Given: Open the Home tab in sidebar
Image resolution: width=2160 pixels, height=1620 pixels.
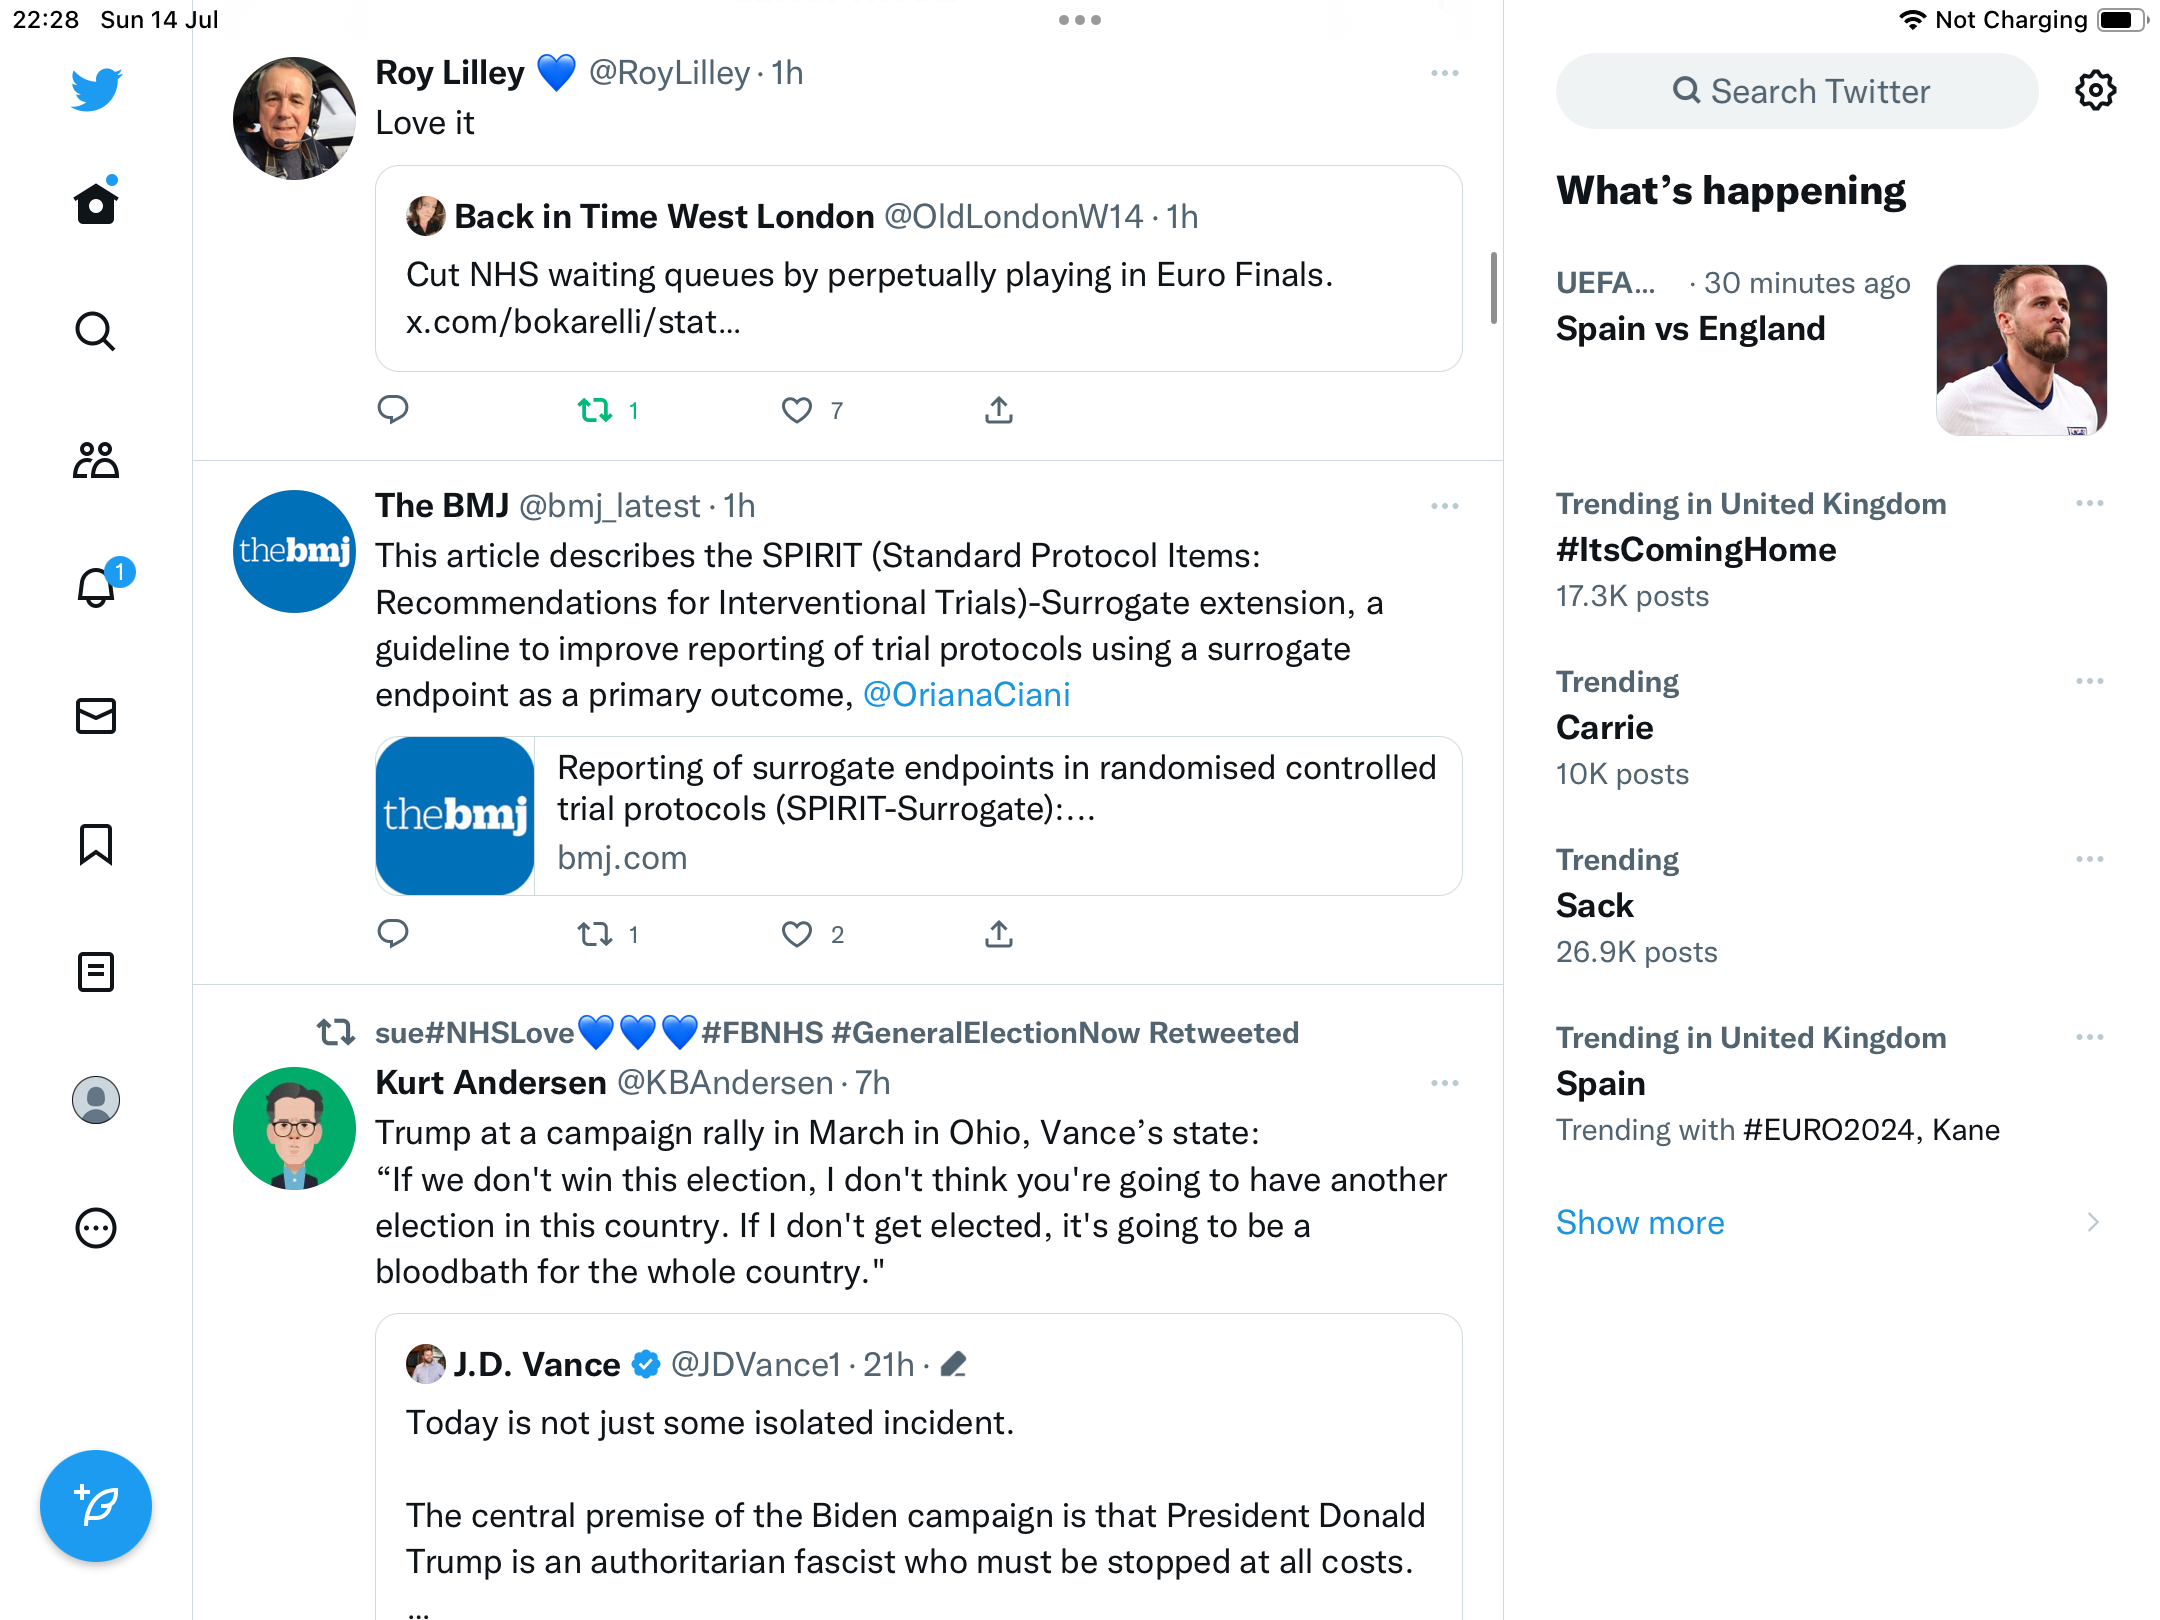Looking at the screenshot, I should (x=96, y=204).
